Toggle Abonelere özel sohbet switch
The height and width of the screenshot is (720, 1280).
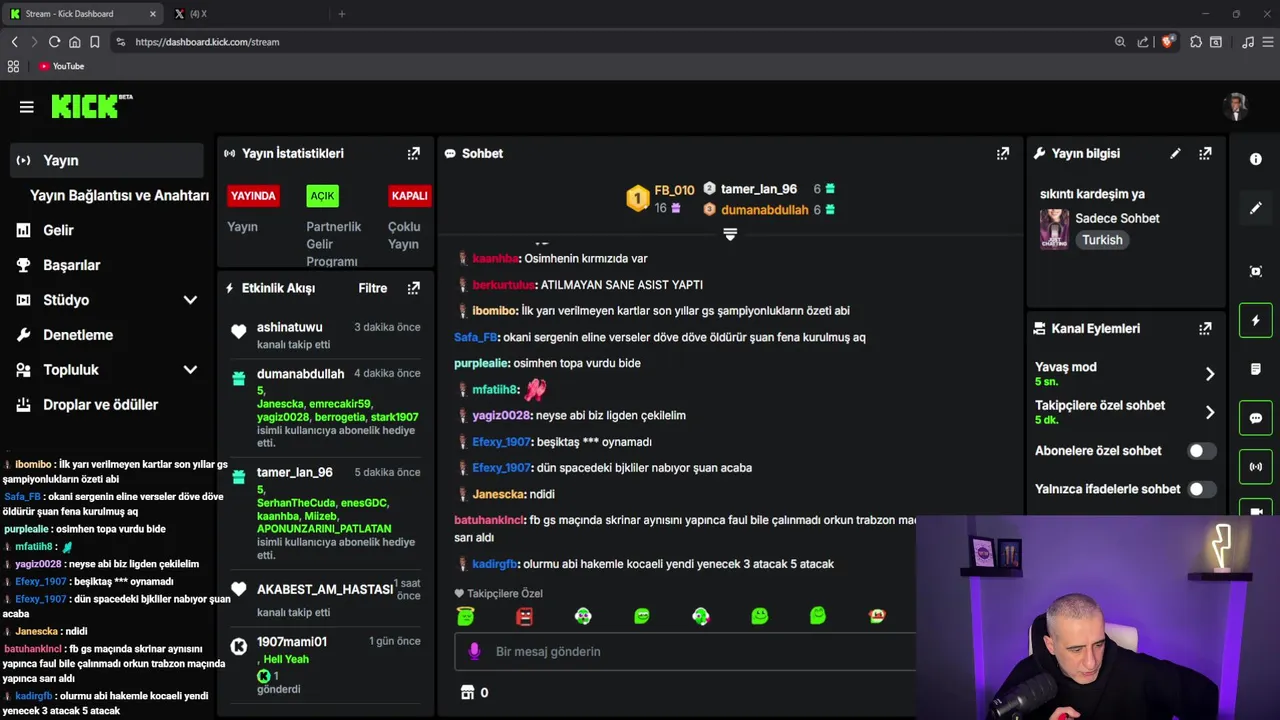pos(1201,451)
